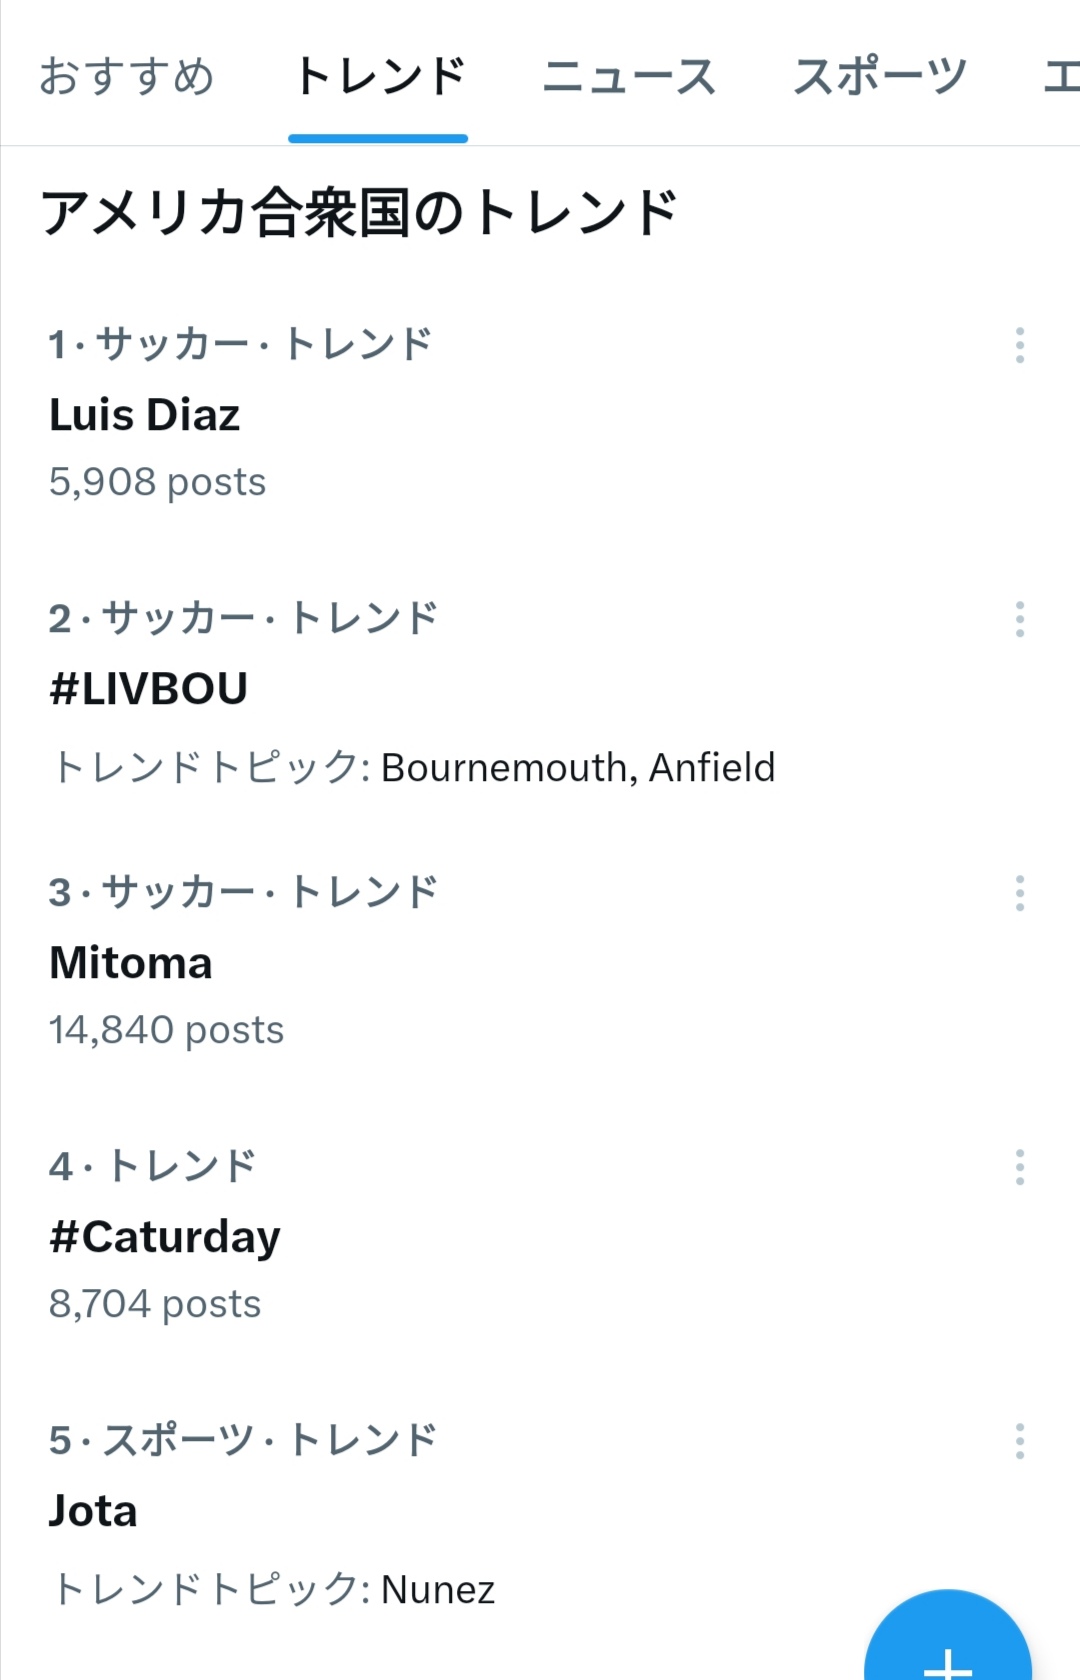Open more options for #LIVBOU trend
This screenshot has height=1680, width=1080.
(x=1019, y=619)
